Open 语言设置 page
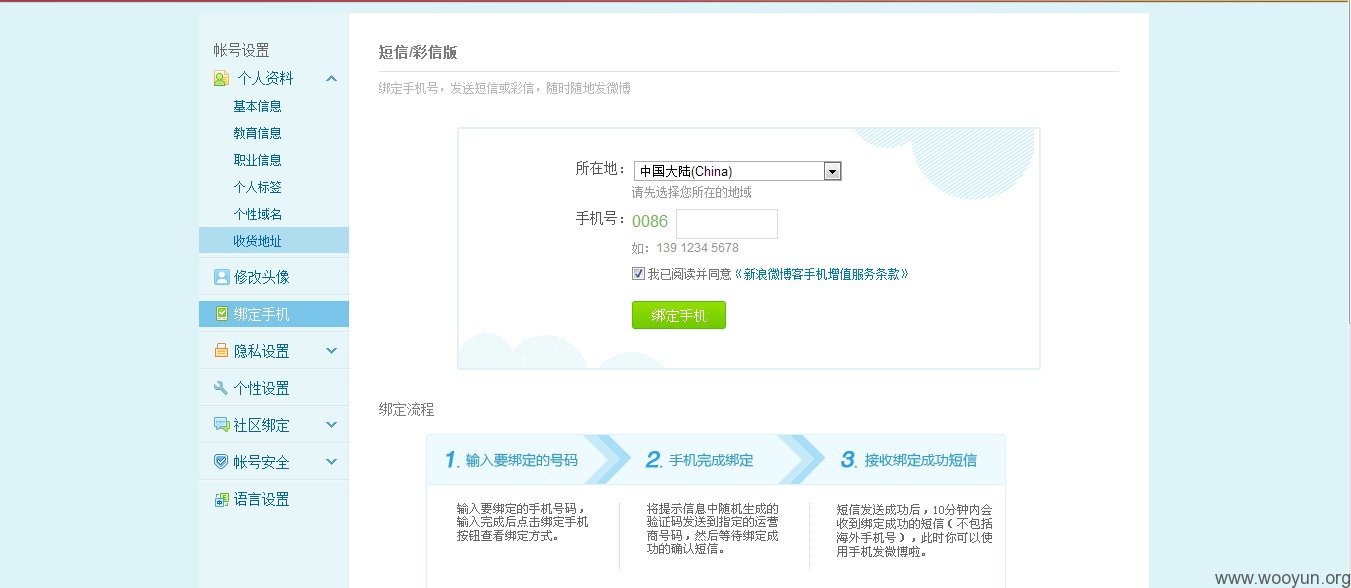 (x=262, y=499)
